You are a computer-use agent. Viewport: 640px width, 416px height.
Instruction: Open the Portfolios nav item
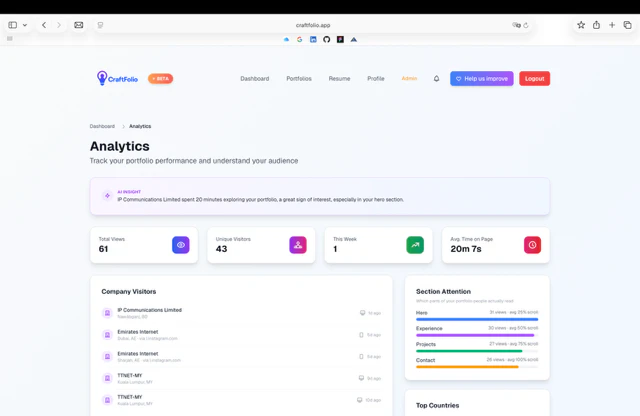pyautogui.click(x=299, y=78)
